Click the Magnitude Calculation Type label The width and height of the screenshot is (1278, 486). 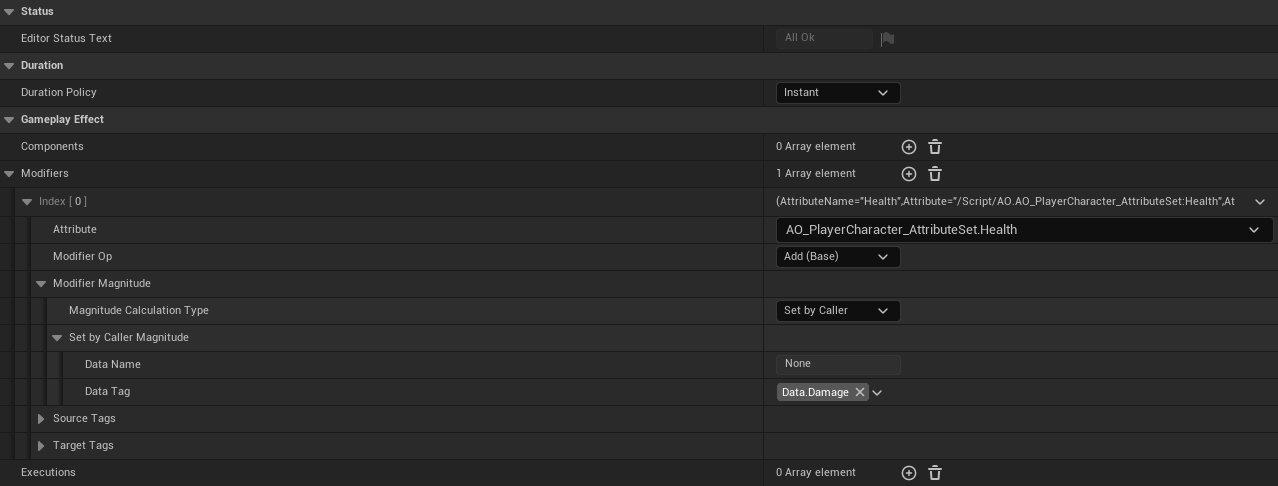tap(139, 310)
